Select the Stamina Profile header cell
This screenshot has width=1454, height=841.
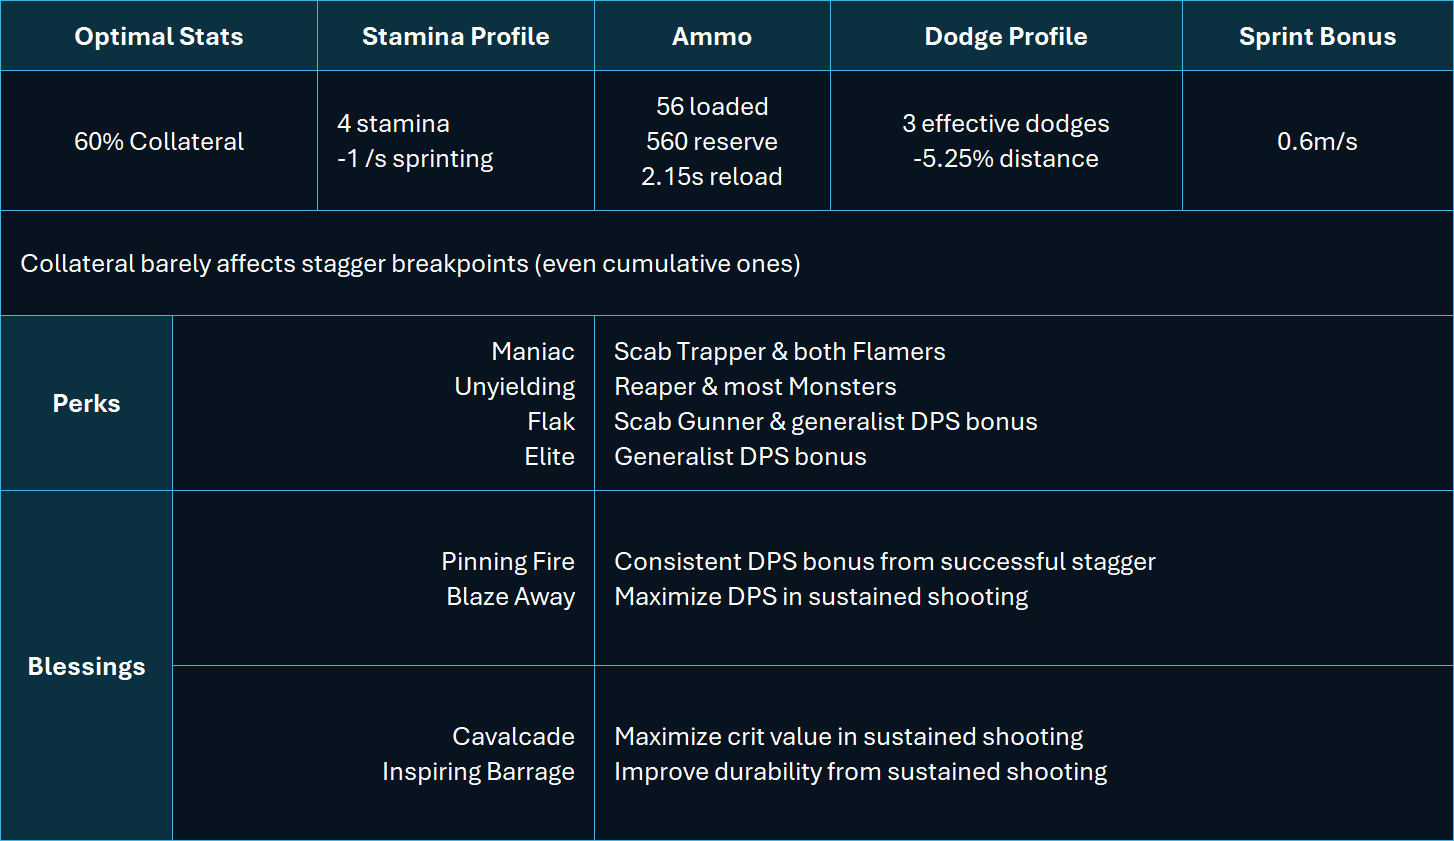[x=456, y=36]
